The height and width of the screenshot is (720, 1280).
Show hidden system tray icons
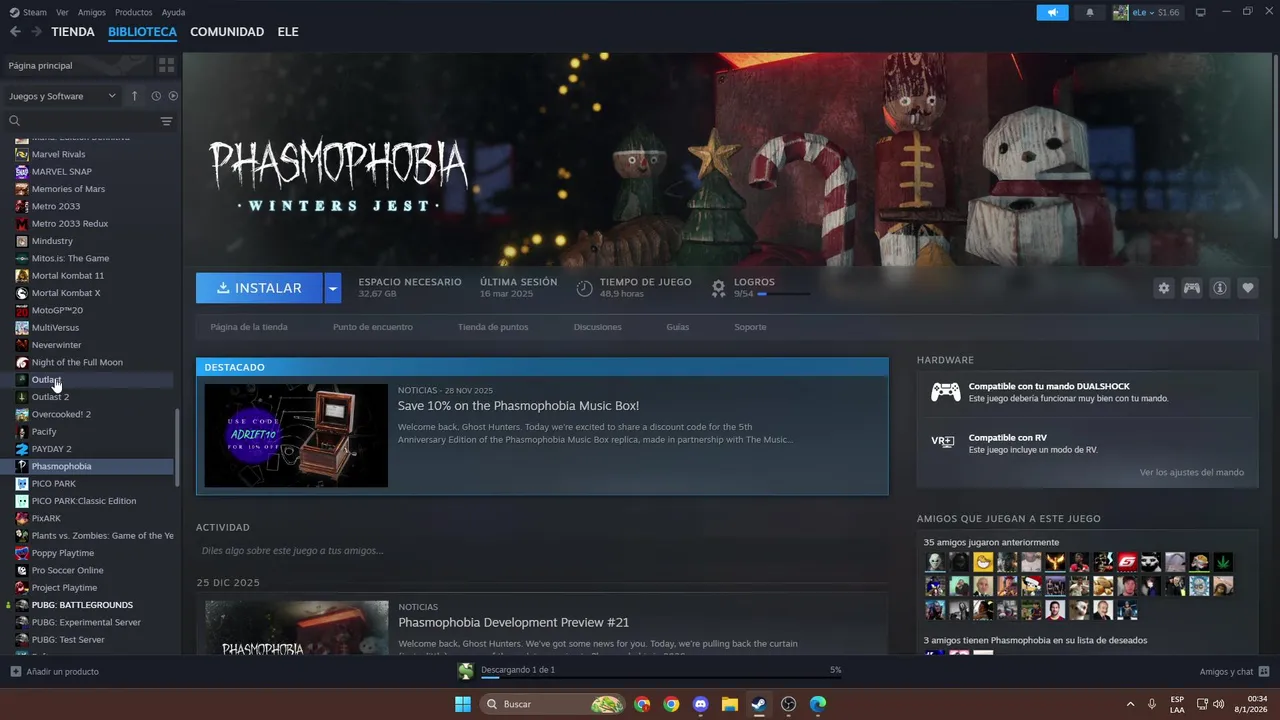[x=1130, y=704]
